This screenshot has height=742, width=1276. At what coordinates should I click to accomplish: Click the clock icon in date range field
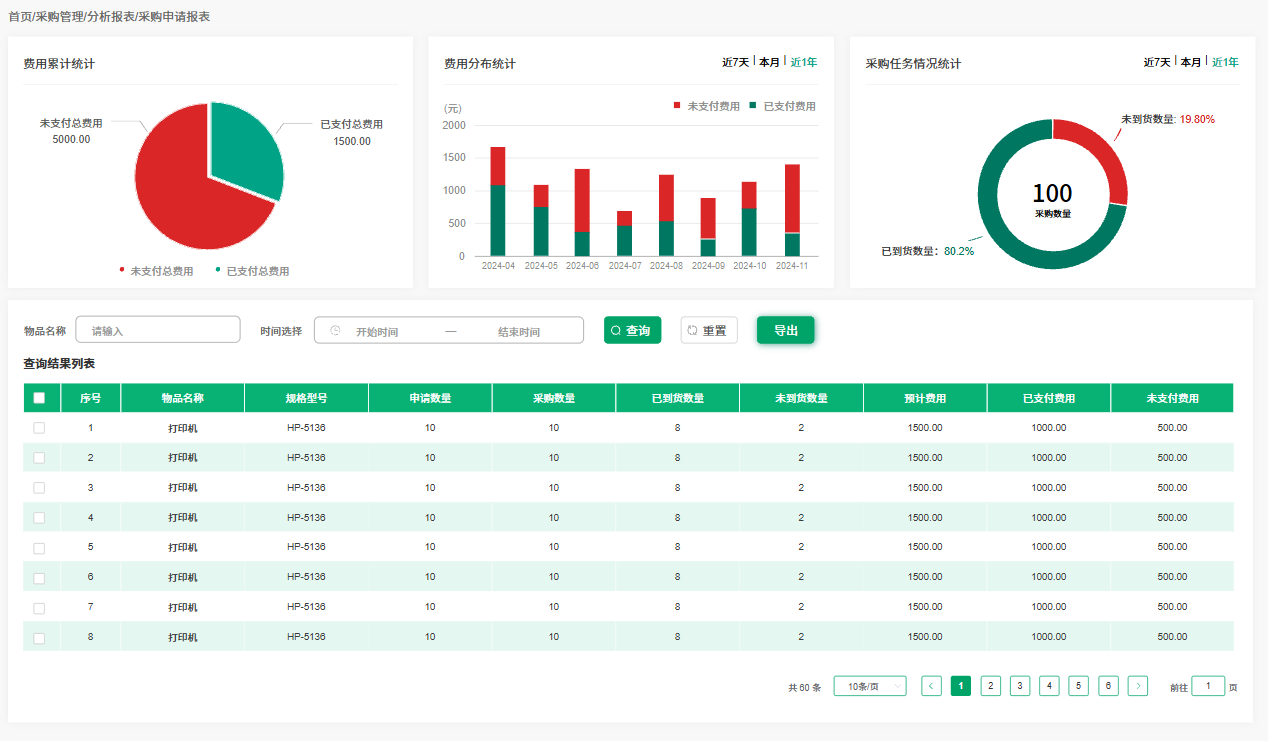coord(335,331)
